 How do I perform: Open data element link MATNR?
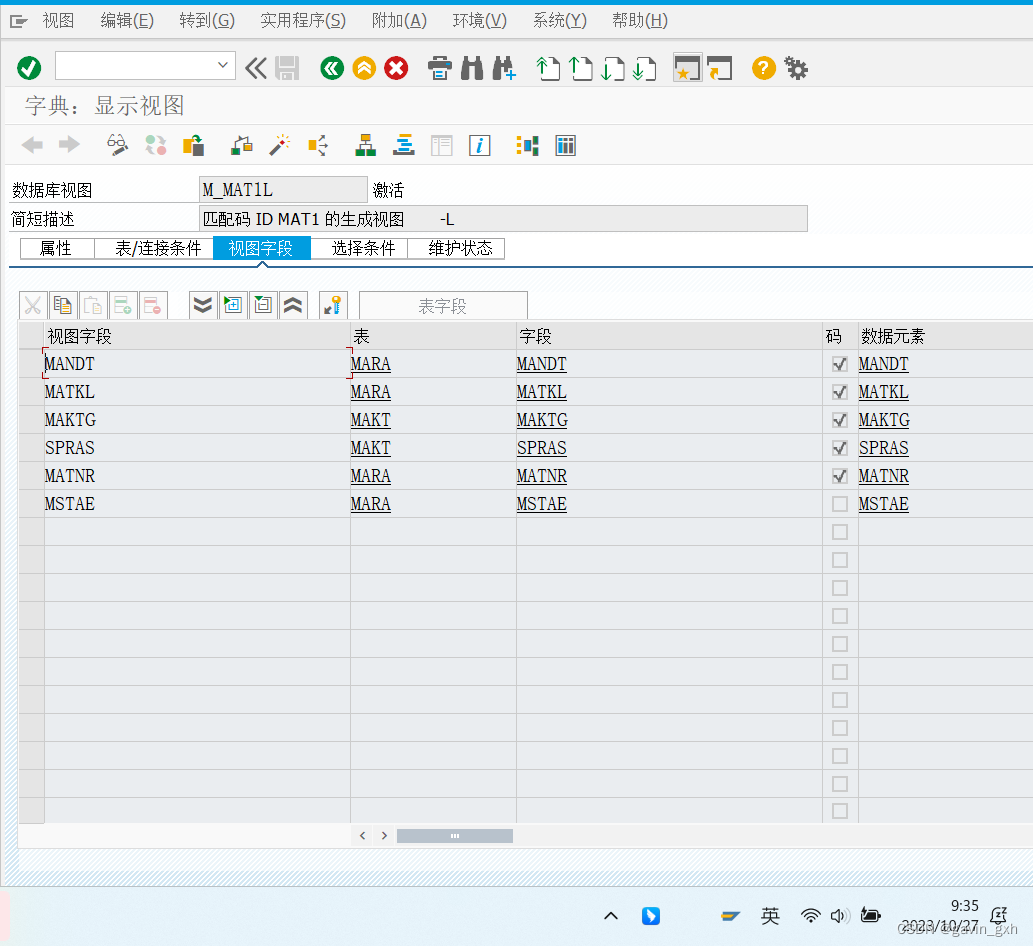point(883,476)
